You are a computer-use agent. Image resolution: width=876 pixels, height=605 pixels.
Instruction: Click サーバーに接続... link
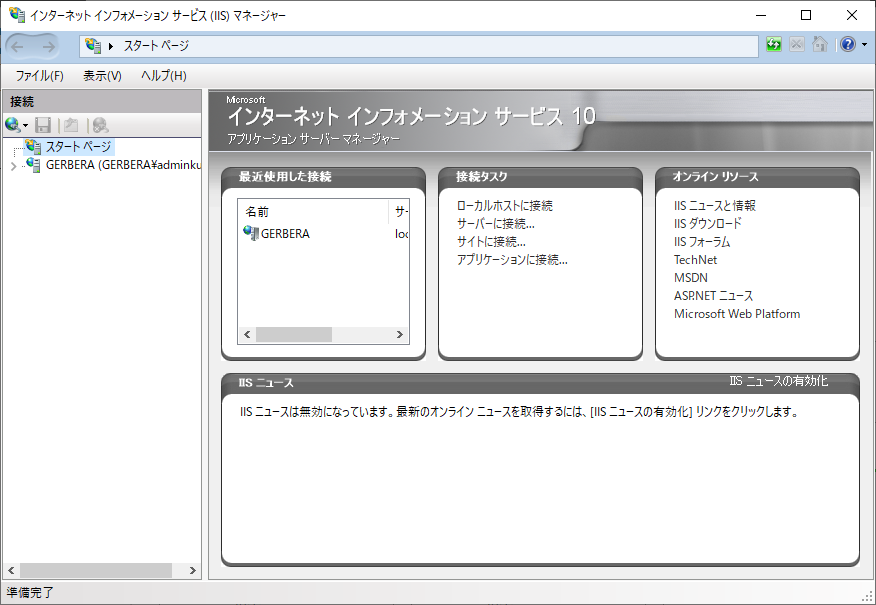tap(496, 223)
